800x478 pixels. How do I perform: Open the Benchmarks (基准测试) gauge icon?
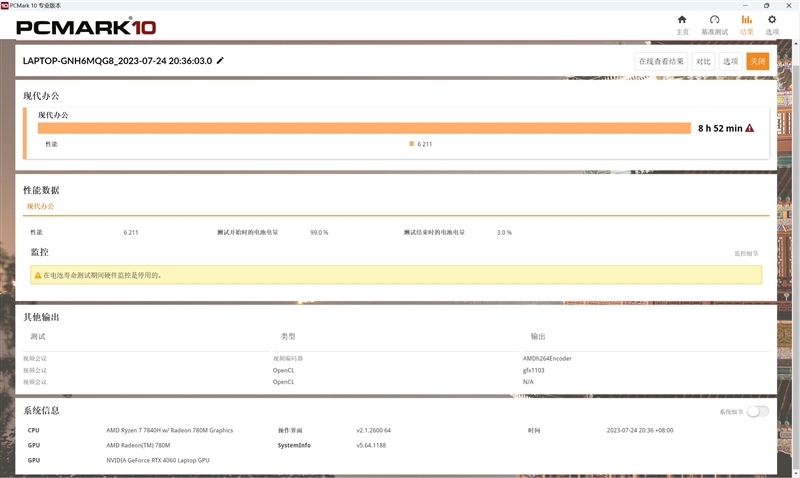pyautogui.click(x=714, y=24)
